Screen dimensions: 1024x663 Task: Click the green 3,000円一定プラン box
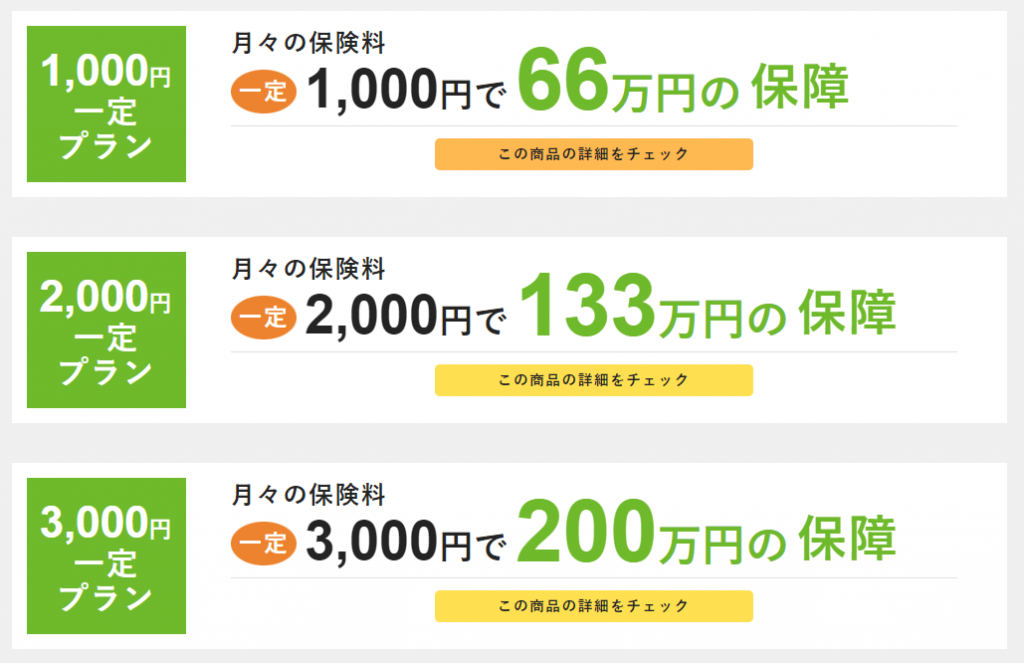[106, 556]
